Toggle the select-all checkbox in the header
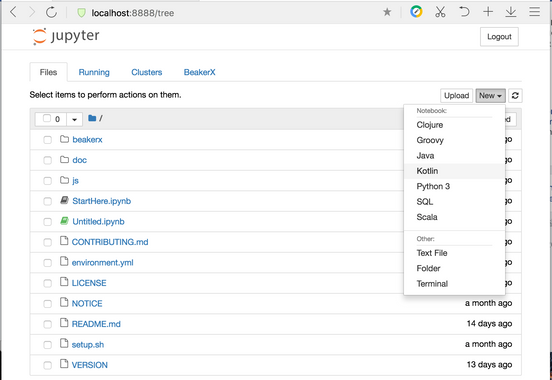The height and width of the screenshot is (380, 552). (47, 119)
